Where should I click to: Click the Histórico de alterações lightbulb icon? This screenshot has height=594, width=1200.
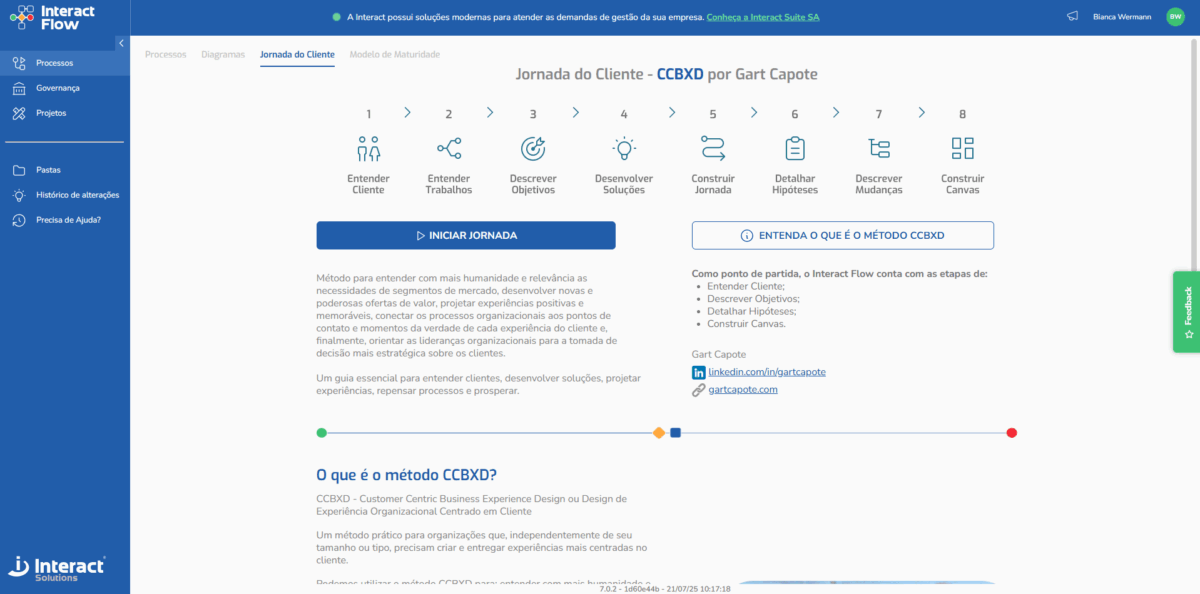tap(19, 195)
